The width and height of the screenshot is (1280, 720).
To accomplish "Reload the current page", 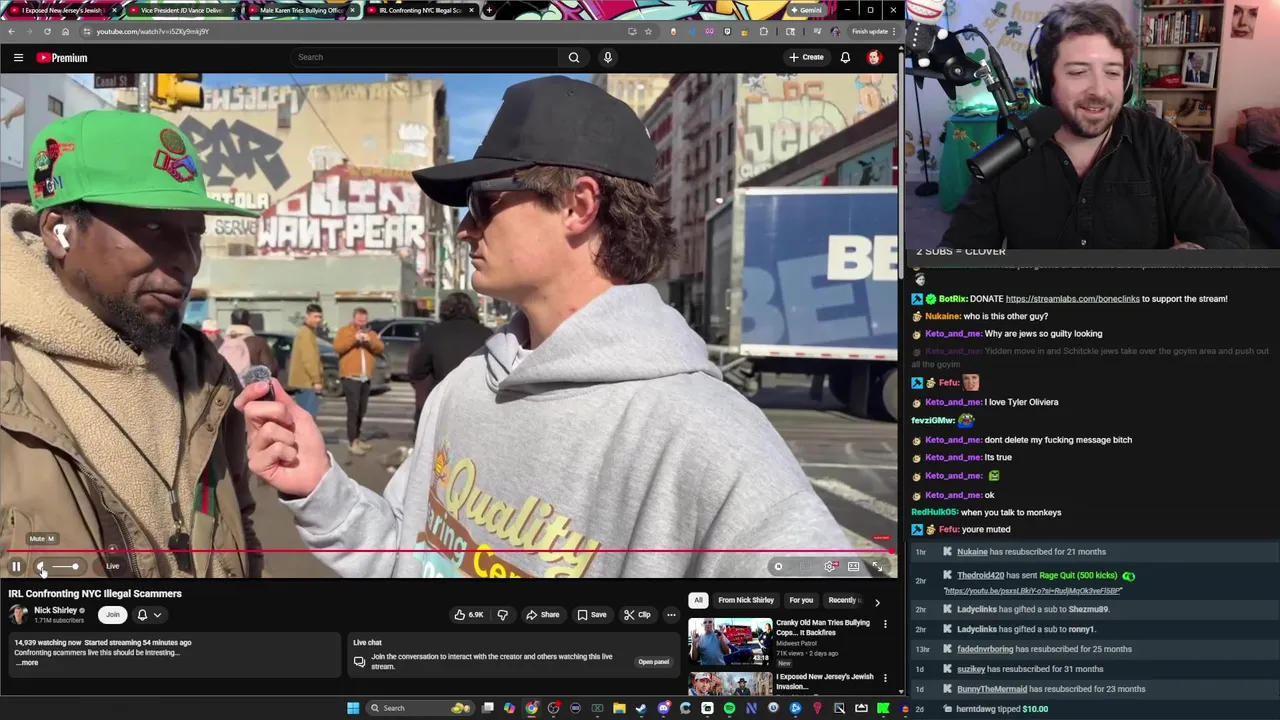I will [47, 31].
